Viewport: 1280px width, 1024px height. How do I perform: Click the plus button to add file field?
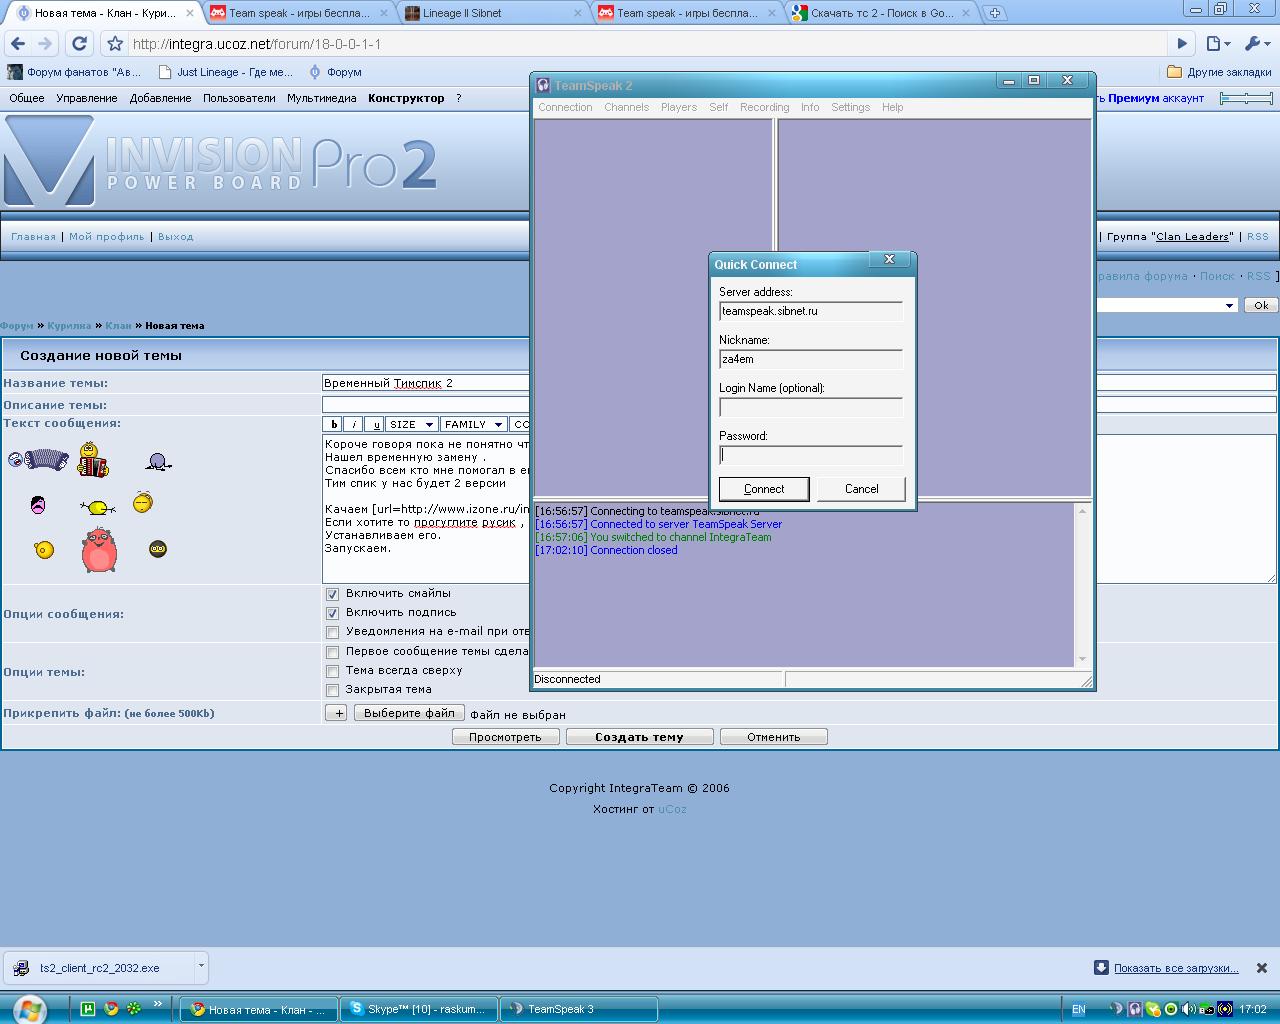(x=337, y=713)
